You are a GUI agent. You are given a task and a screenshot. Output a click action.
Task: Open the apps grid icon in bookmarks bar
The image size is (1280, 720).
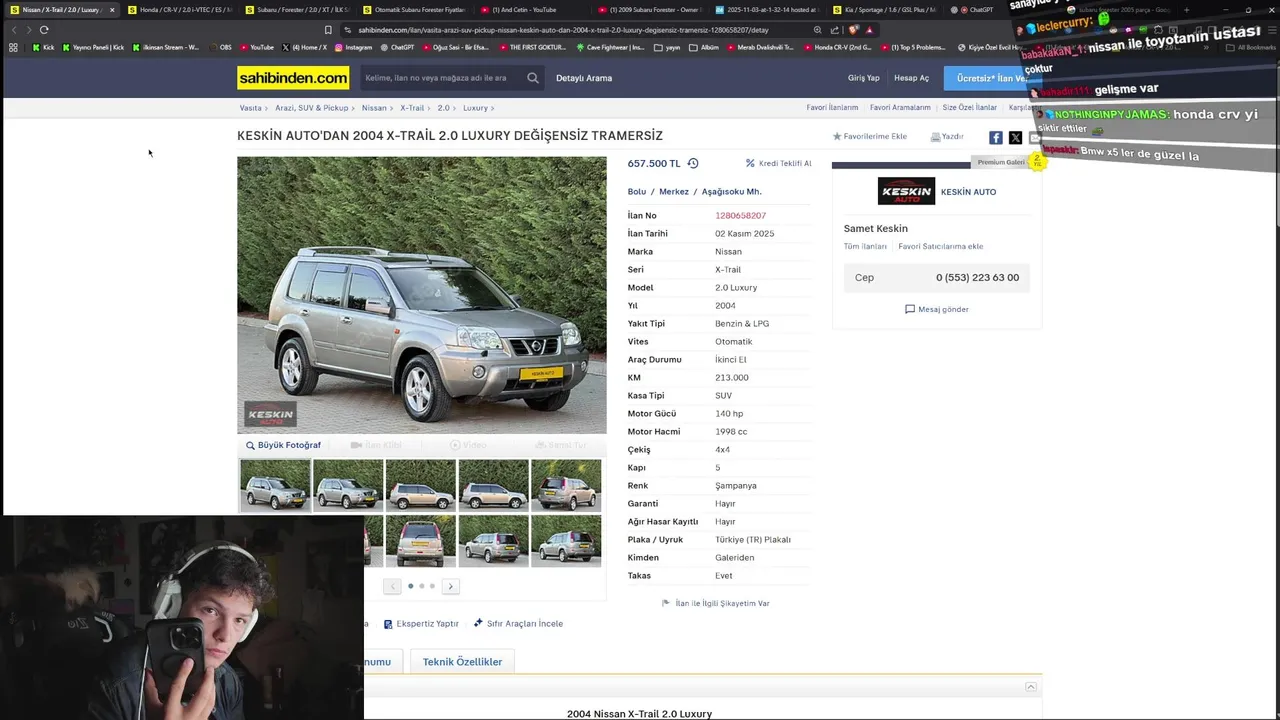pos(13,47)
